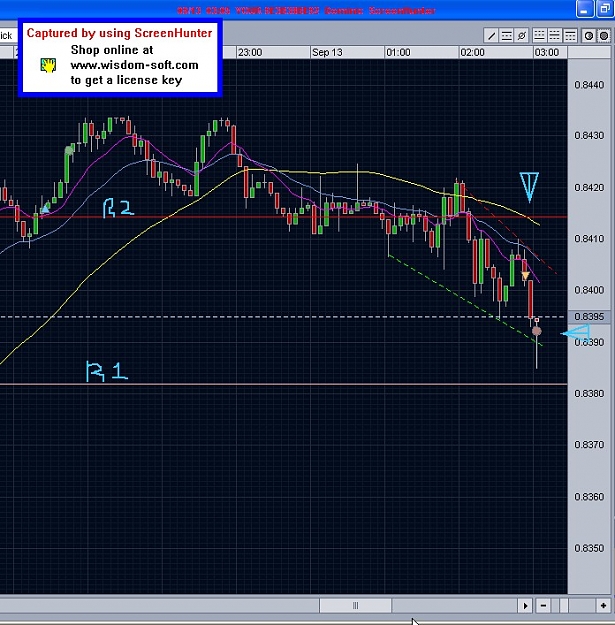Toggle the dark filled octagon marker button
The height and width of the screenshot is (625, 615).
[604, 36]
